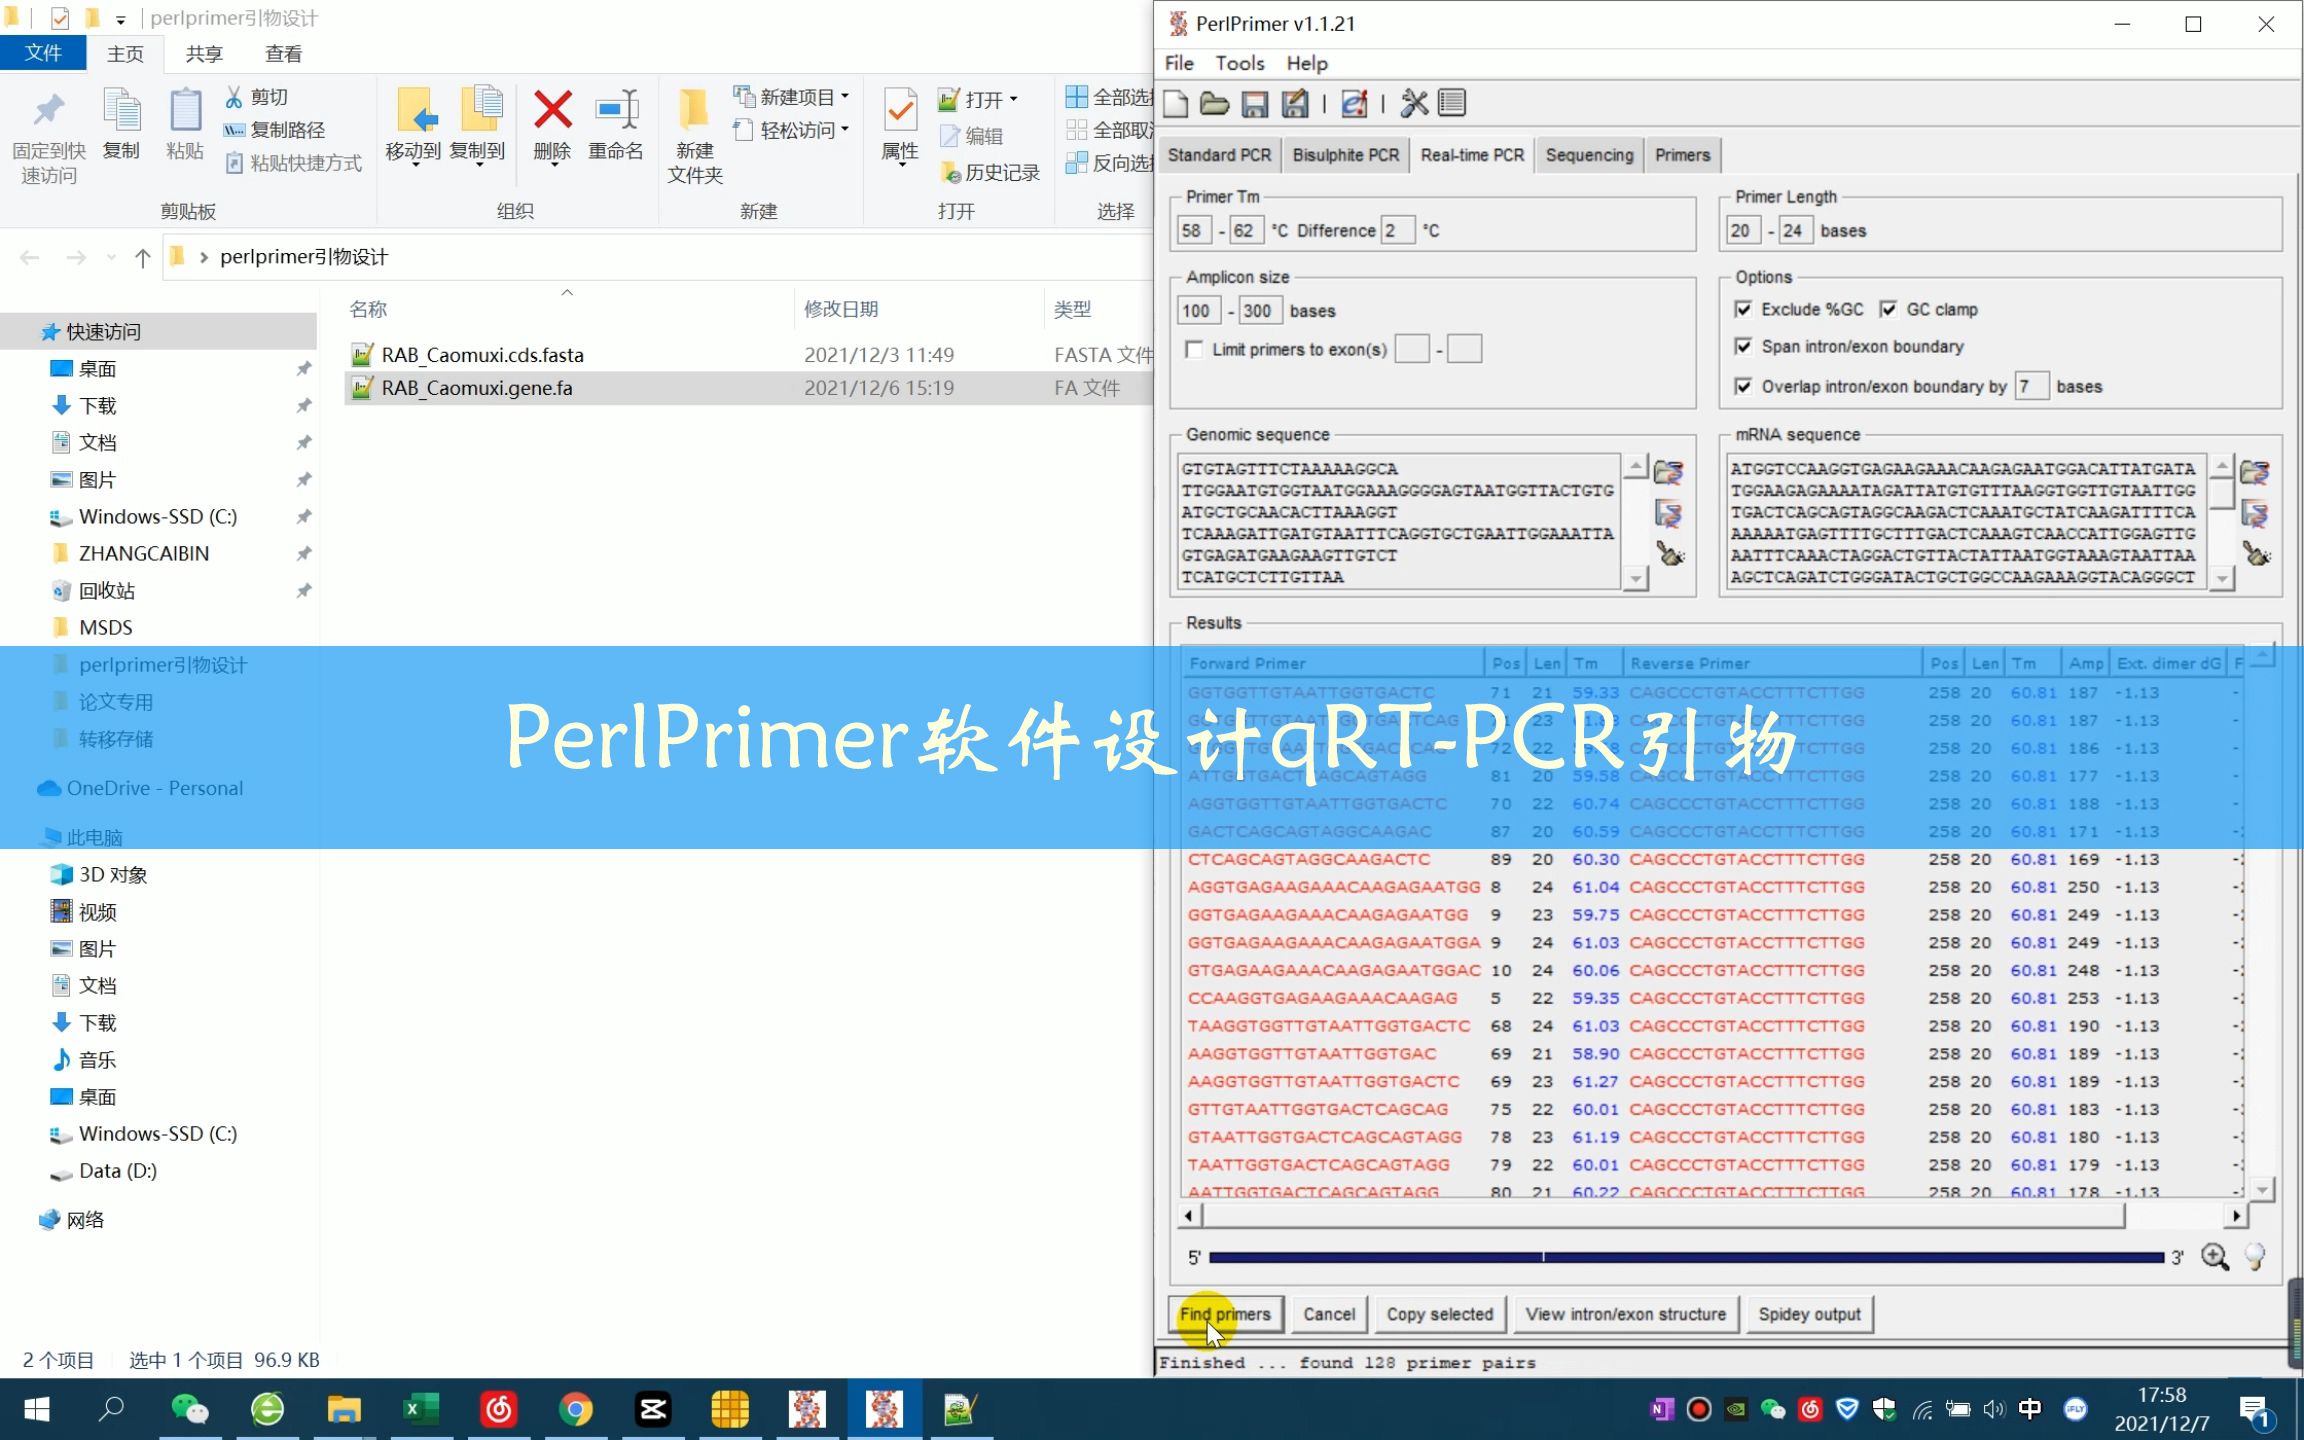Save the Genomic sequence DNA file

(1668, 514)
